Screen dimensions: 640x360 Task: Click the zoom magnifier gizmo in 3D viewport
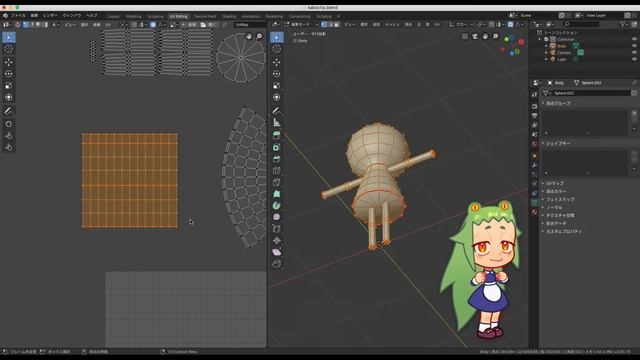(x=496, y=37)
